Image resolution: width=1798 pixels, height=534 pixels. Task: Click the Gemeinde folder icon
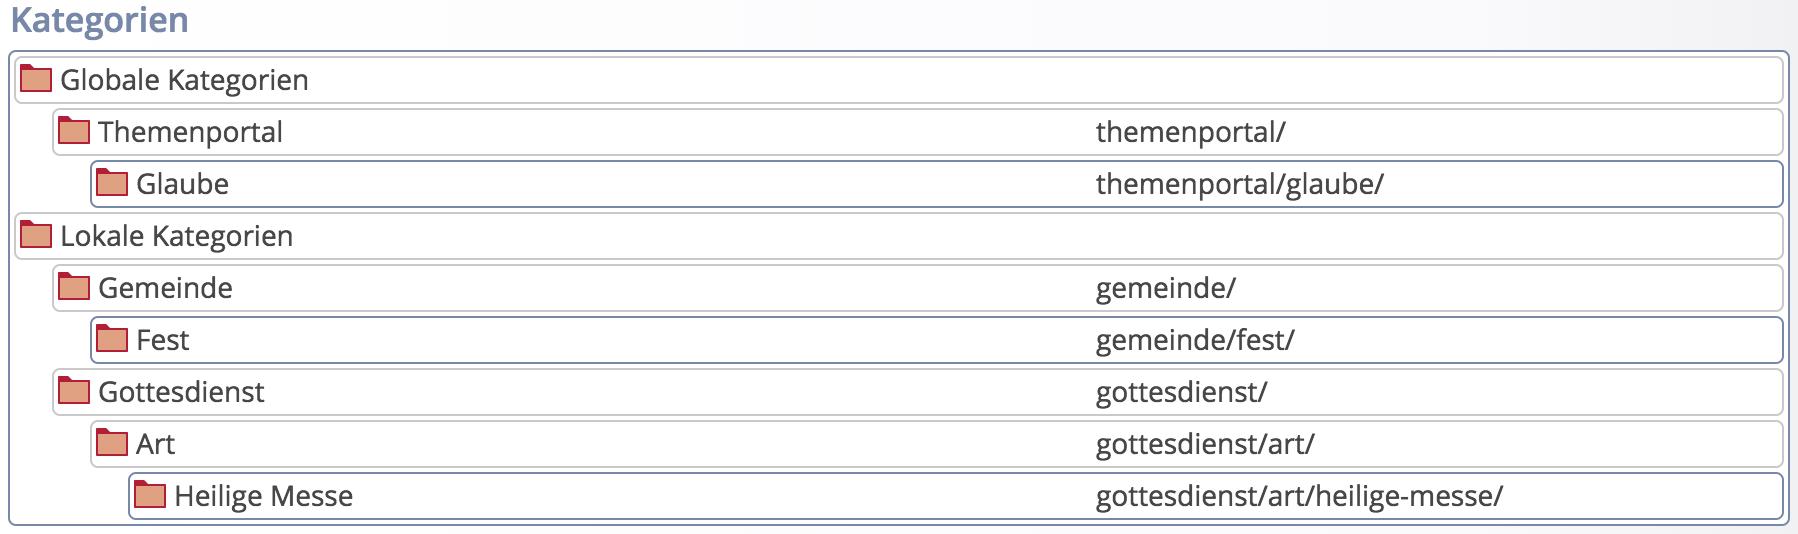pyautogui.click(x=74, y=287)
